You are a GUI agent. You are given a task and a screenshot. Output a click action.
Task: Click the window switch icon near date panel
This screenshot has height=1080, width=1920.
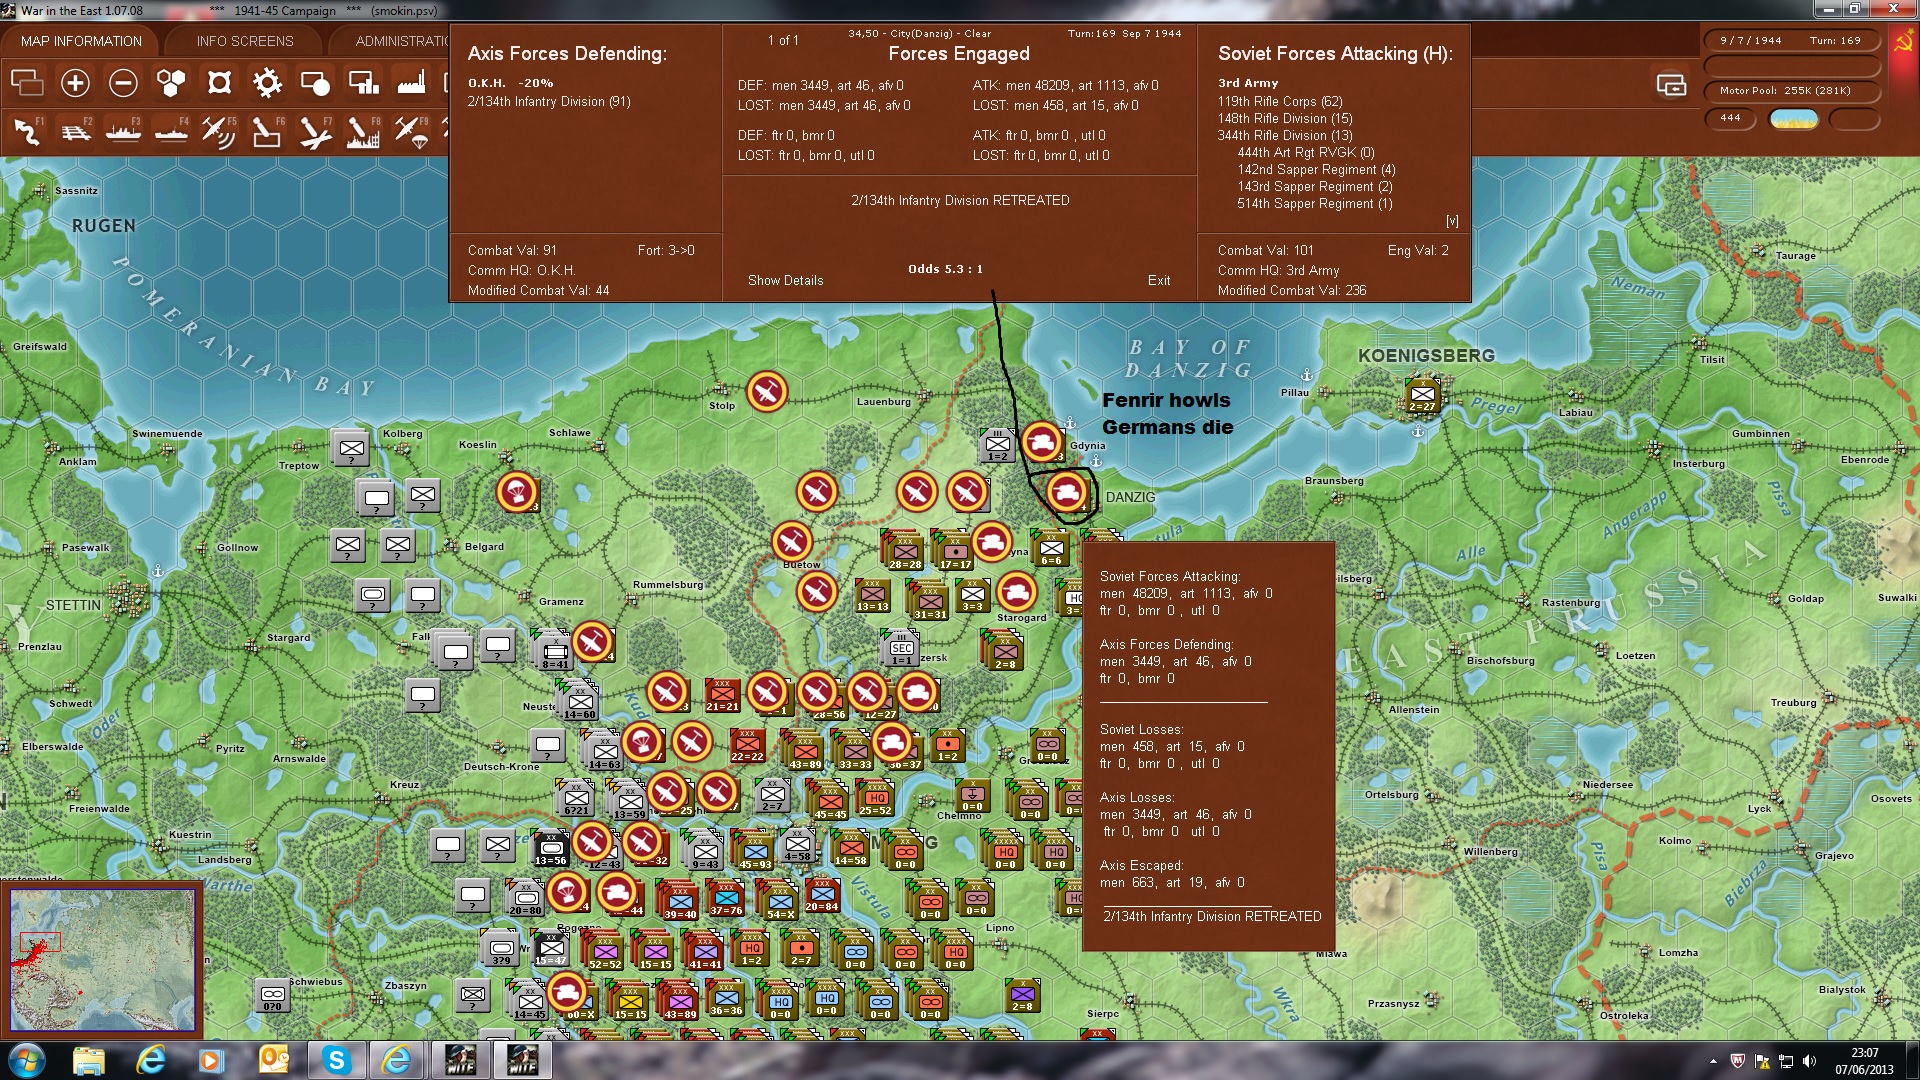click(x=1671, y=85)
